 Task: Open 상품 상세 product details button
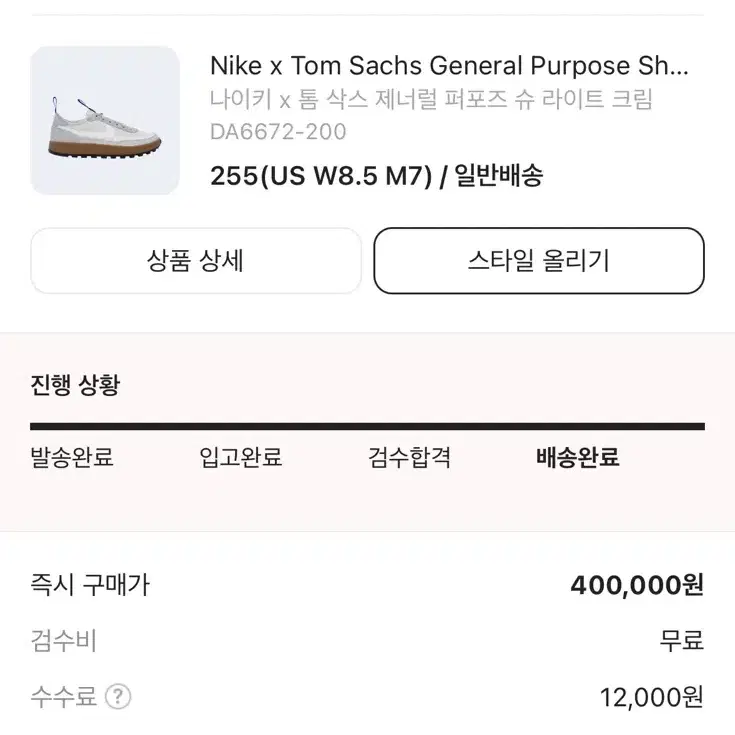pos(196,261)
